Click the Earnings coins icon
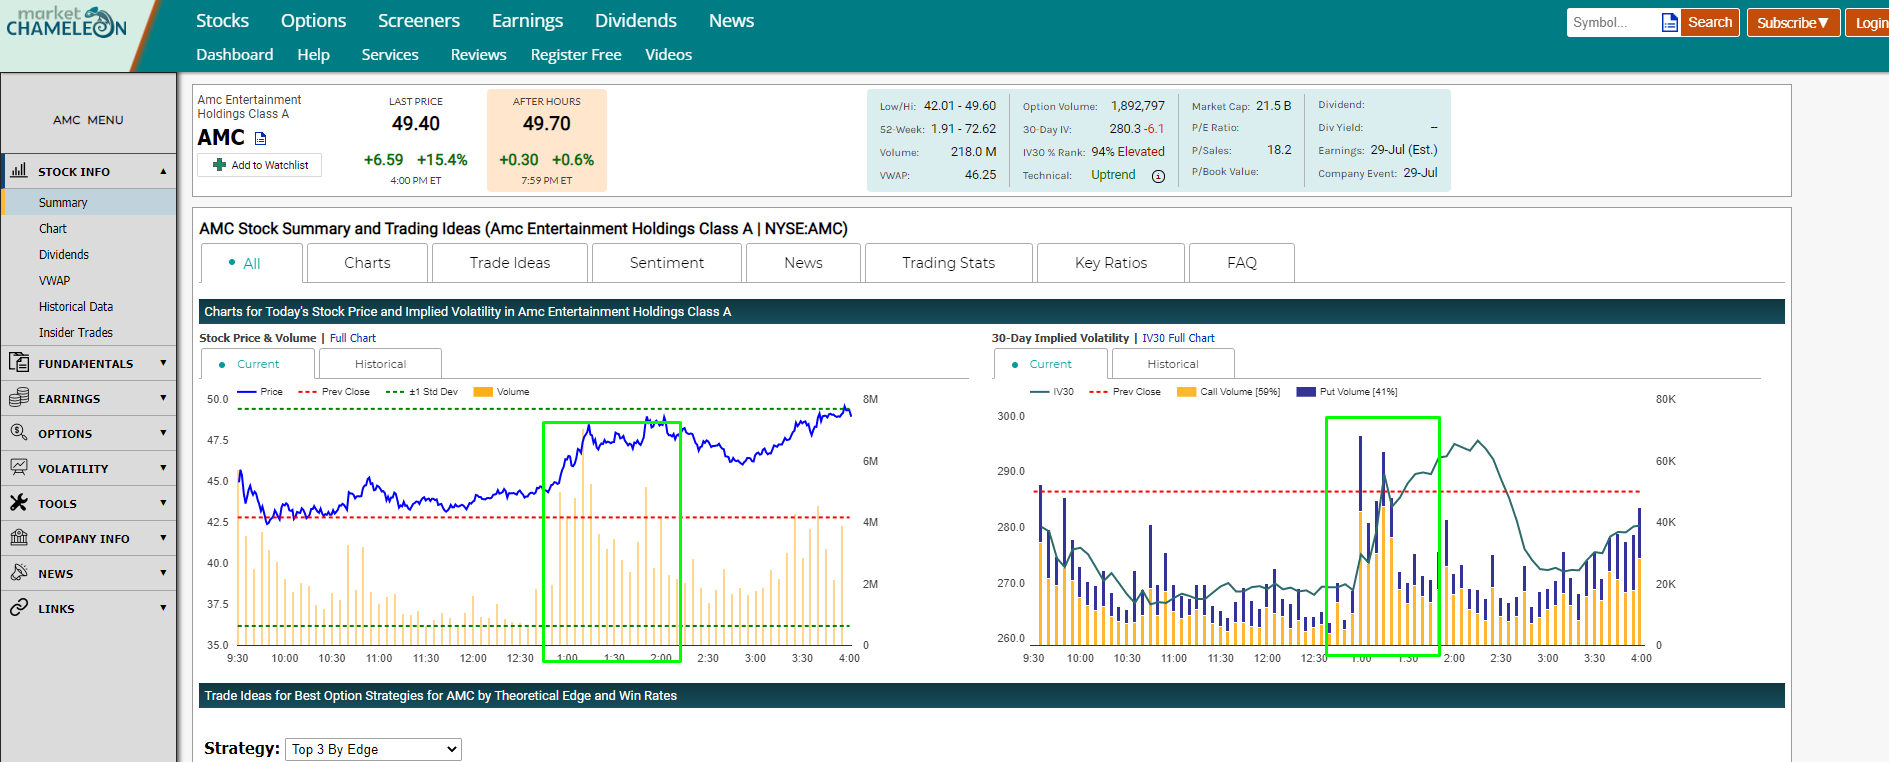Image resolution: width=1889 pixels, height=762 pixels. click(x=19, y=397)
